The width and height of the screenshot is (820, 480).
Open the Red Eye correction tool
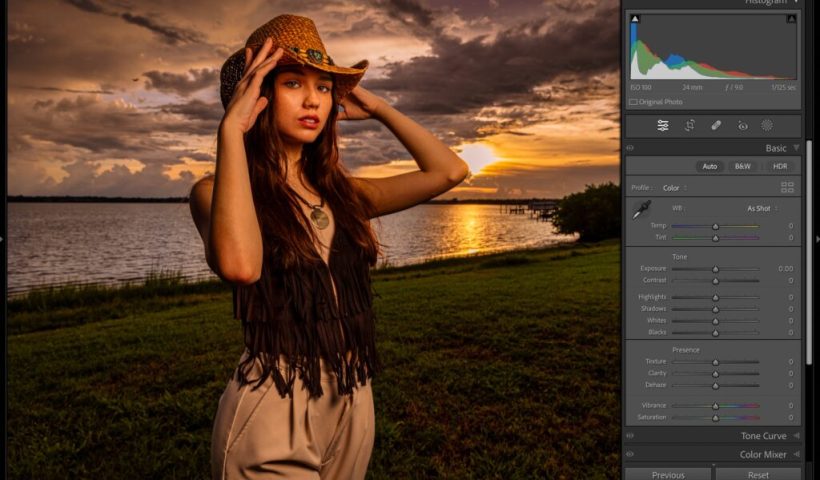click(x=742, y=126)
